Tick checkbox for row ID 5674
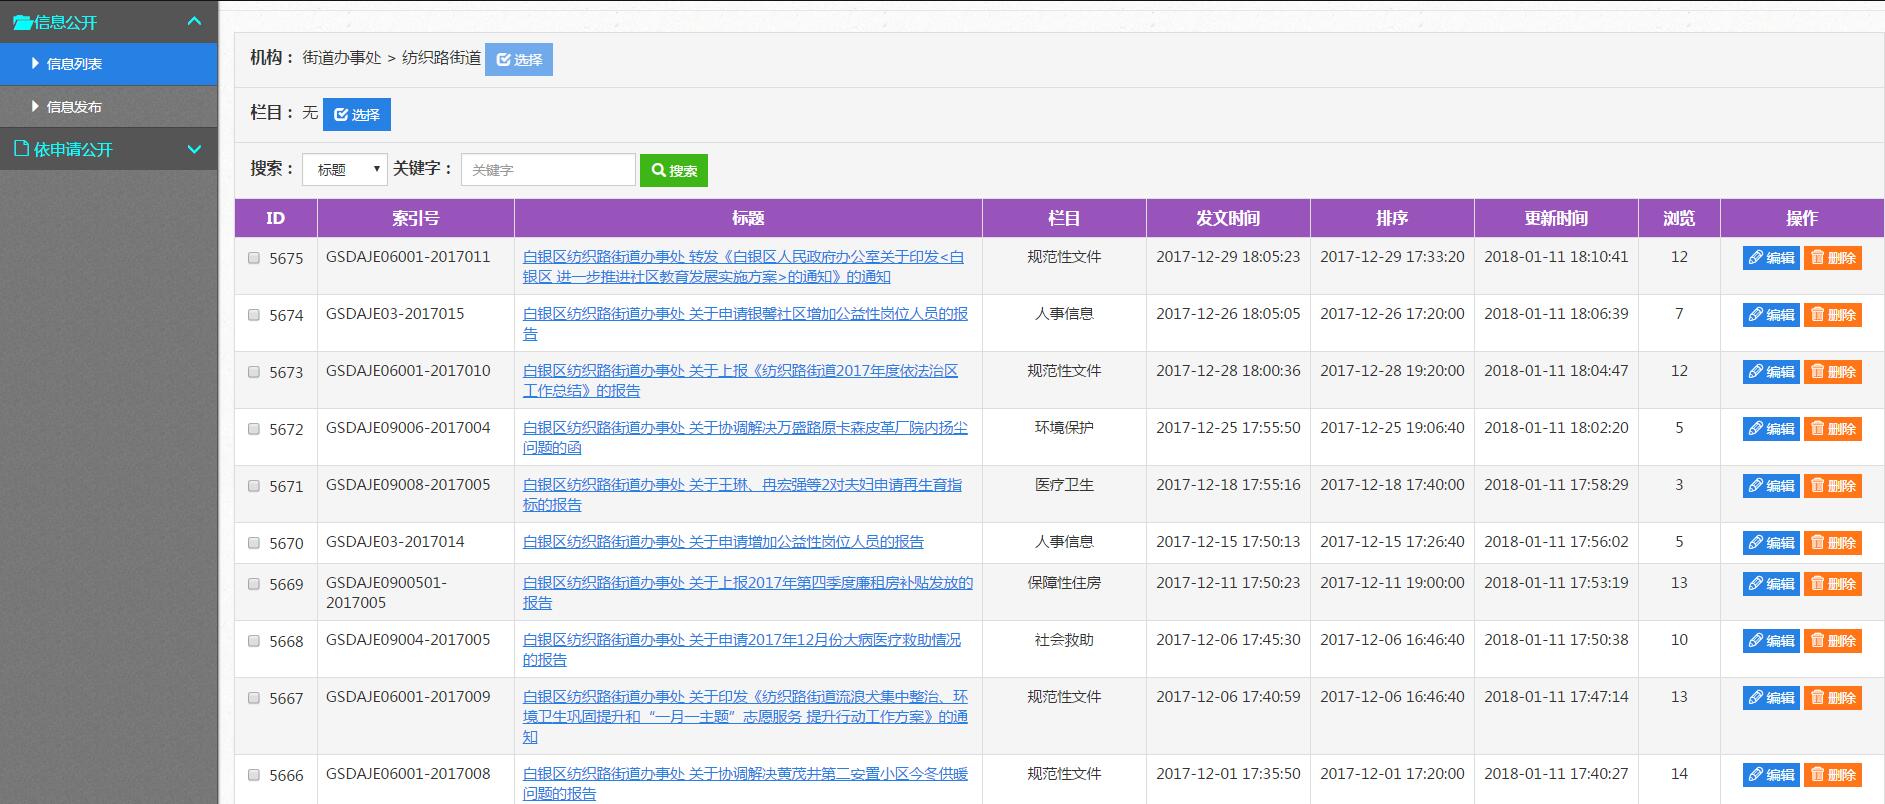 click(x=254, y=315)
